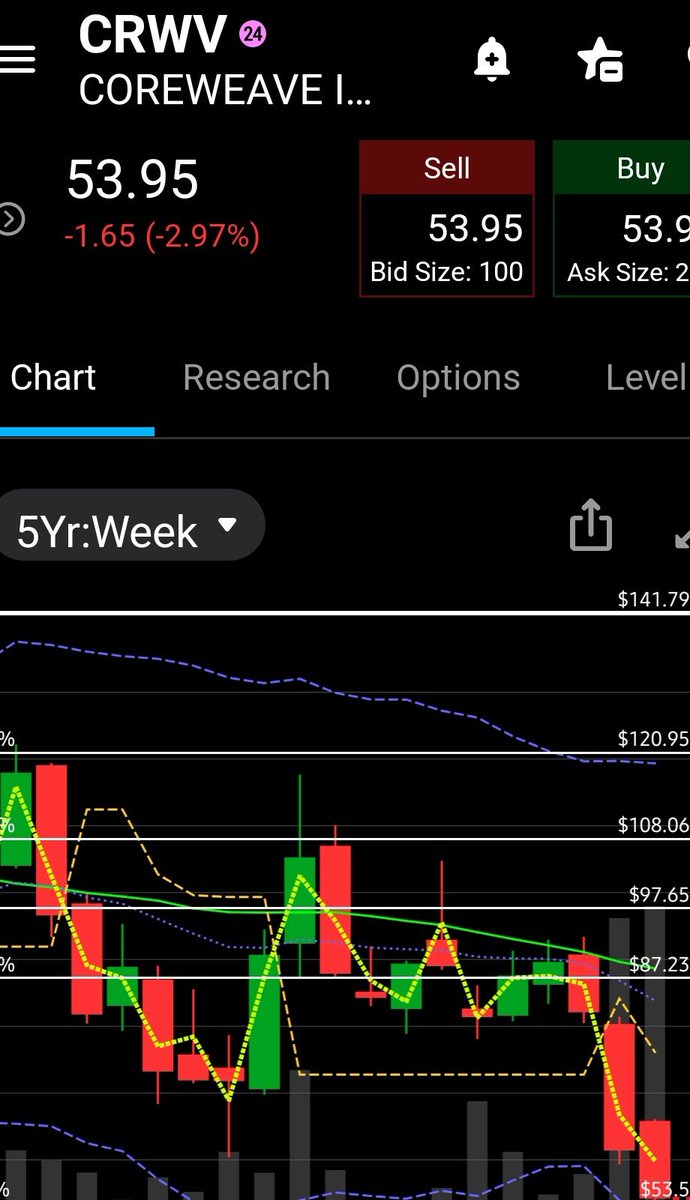The height and width of the screenshot is (1200, 690).
Task: Select the Chart tab
Action: coord(53,378)
